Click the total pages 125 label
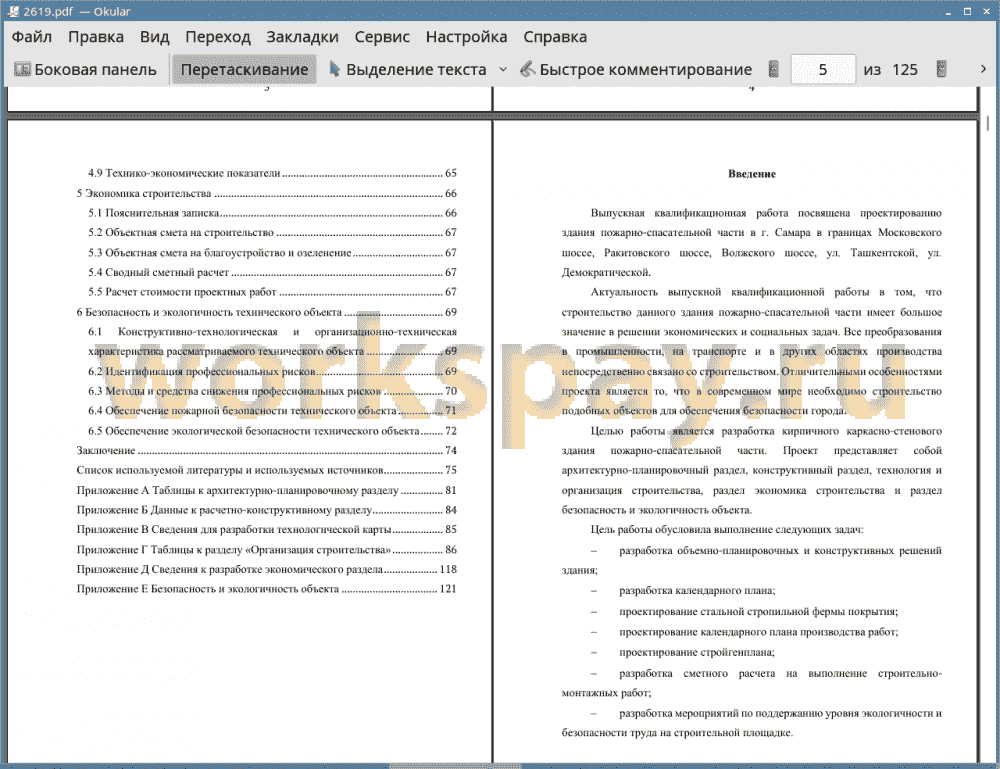 pos(904,70)
